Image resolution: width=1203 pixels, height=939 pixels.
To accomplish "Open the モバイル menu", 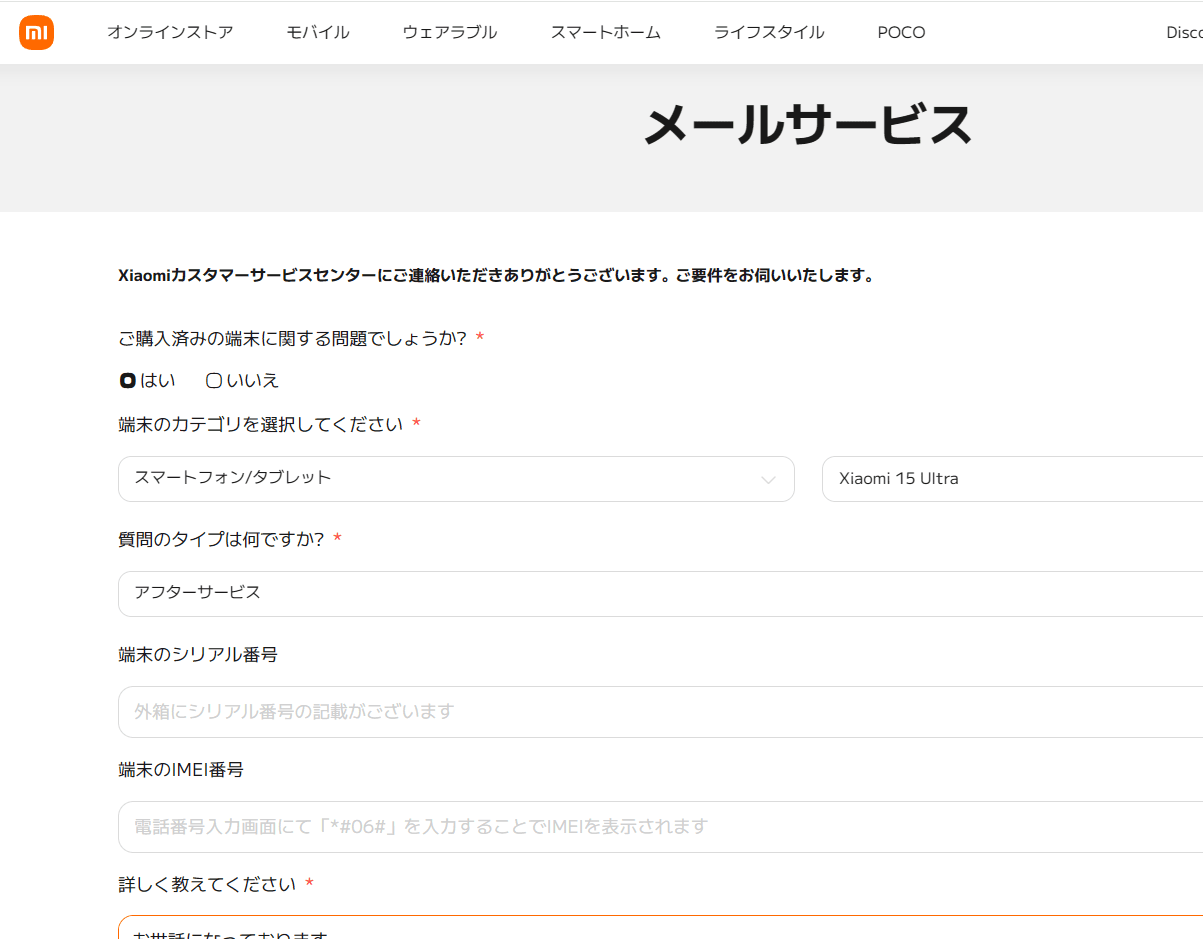I will (x=318, y=33).
